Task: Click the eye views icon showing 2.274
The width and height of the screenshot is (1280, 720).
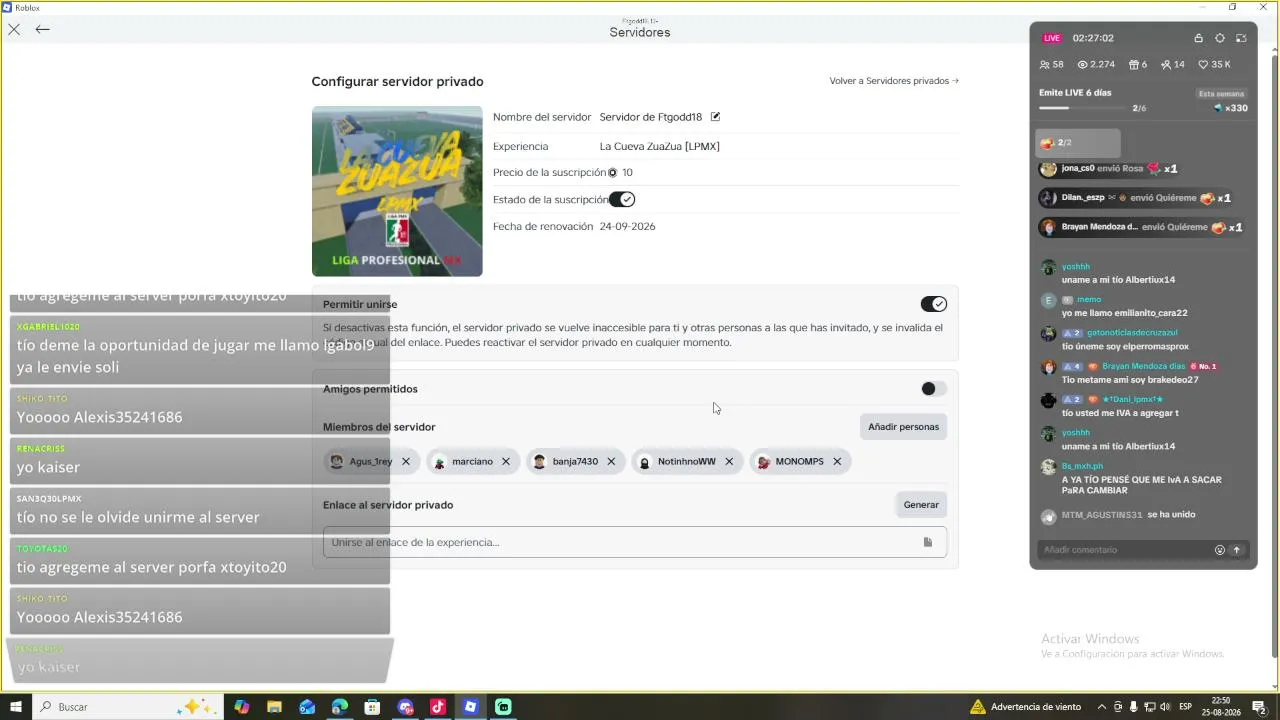Action: click(1082, 65)
